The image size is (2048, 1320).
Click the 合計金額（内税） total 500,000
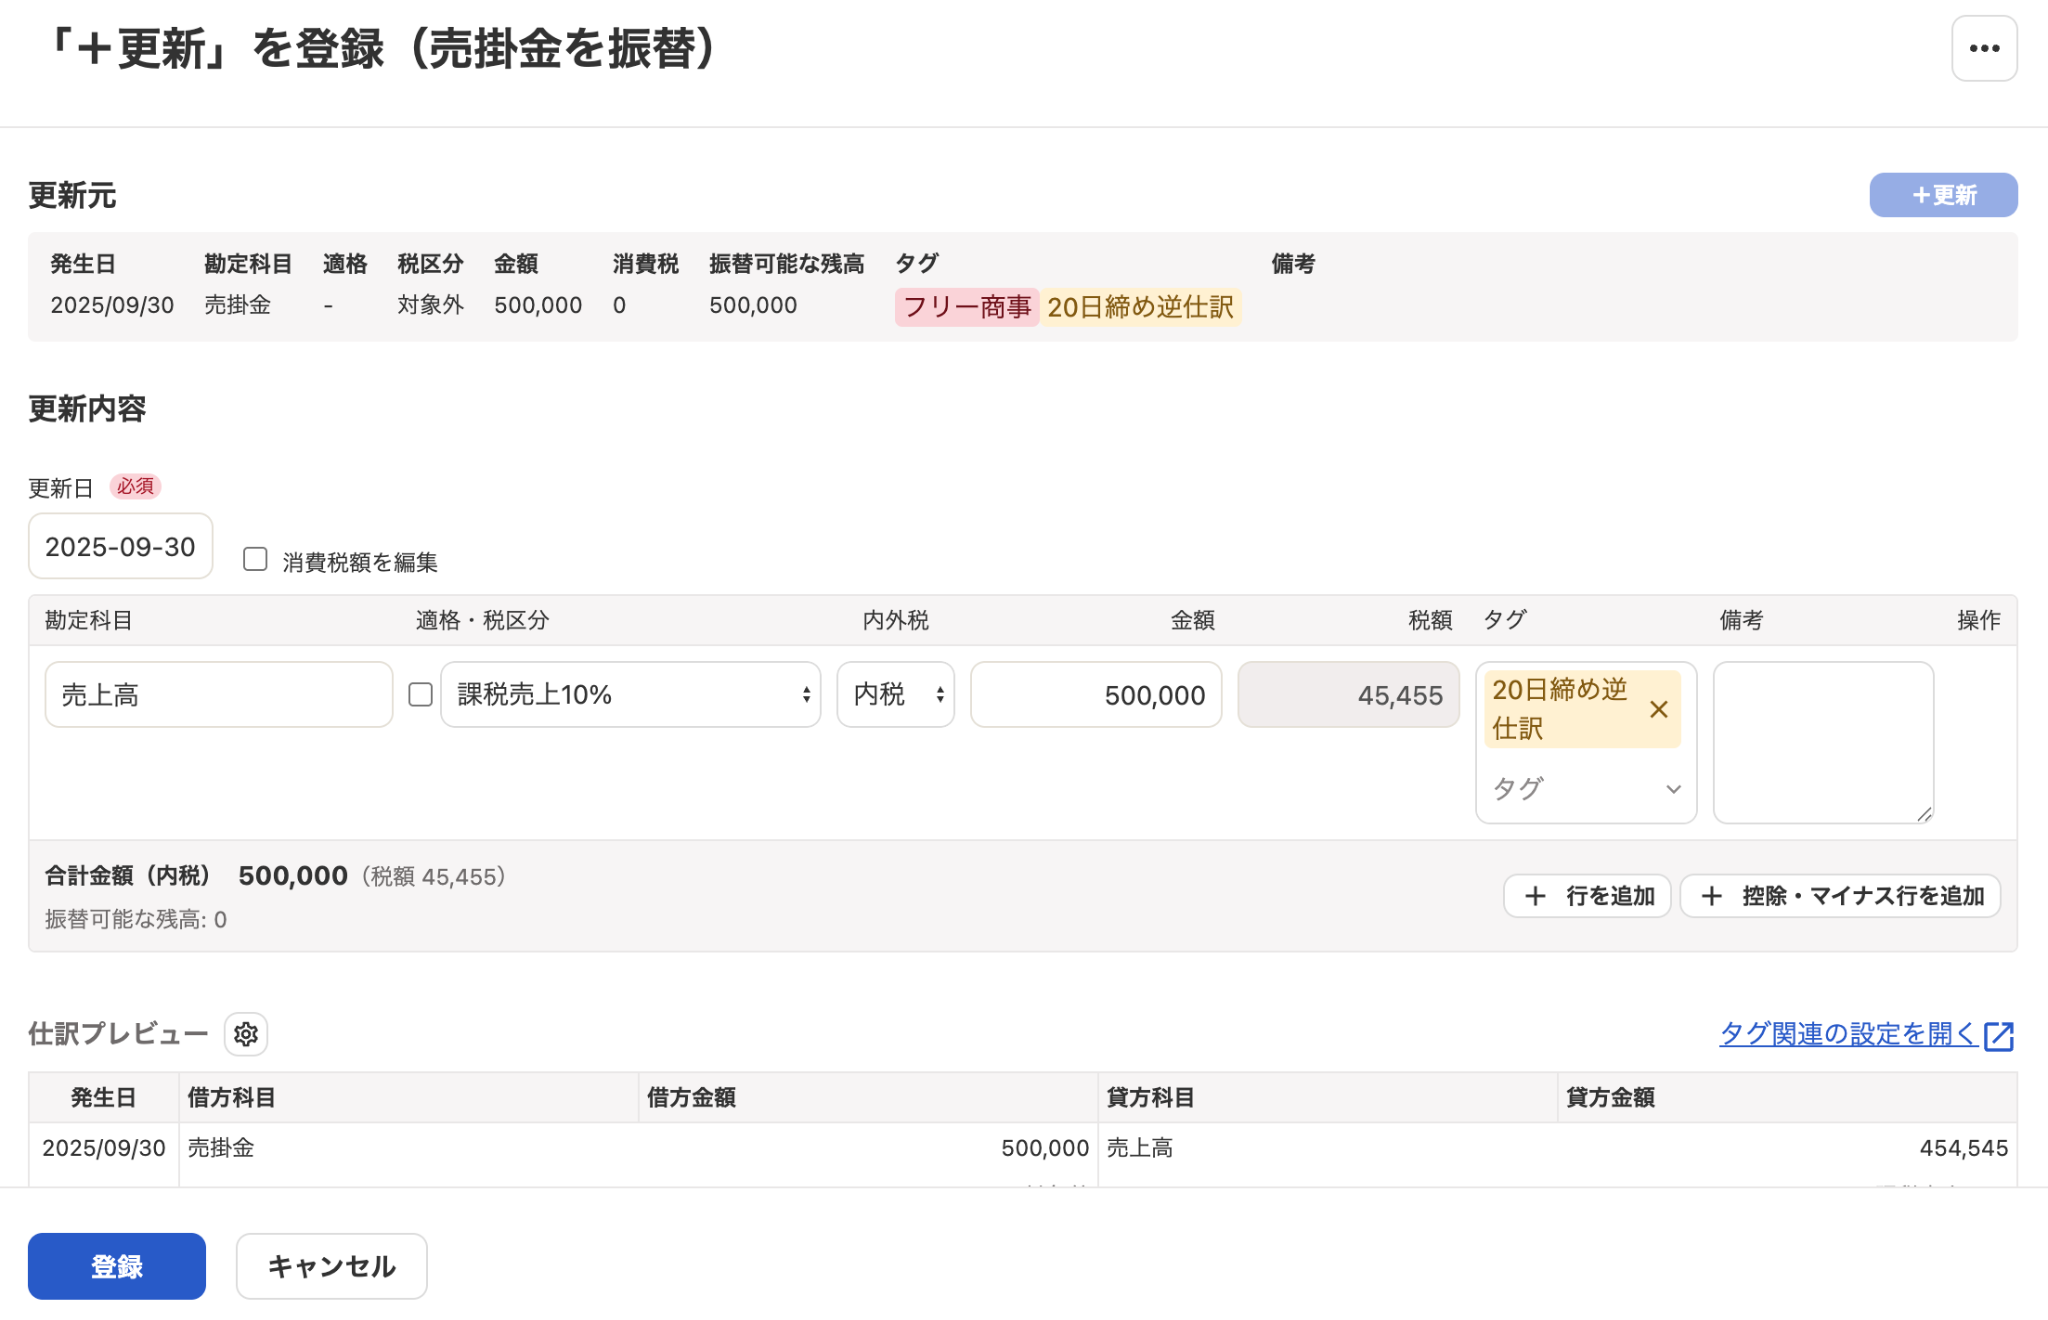[293, 876]
